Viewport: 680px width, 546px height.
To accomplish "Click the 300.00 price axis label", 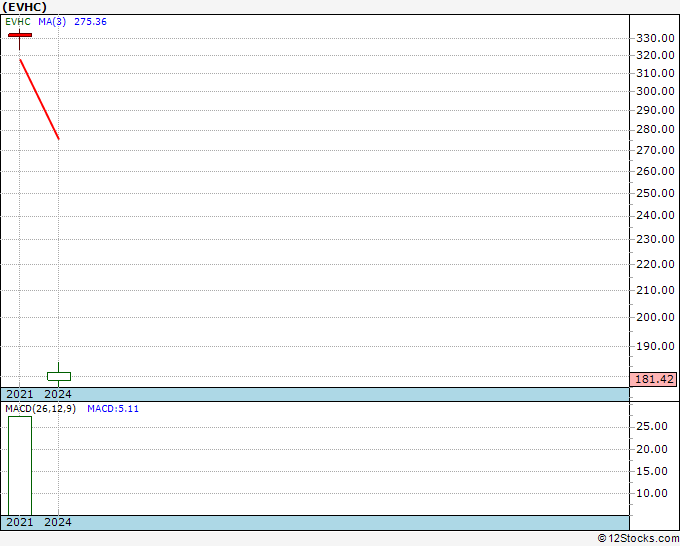I will tap(655, 91).
